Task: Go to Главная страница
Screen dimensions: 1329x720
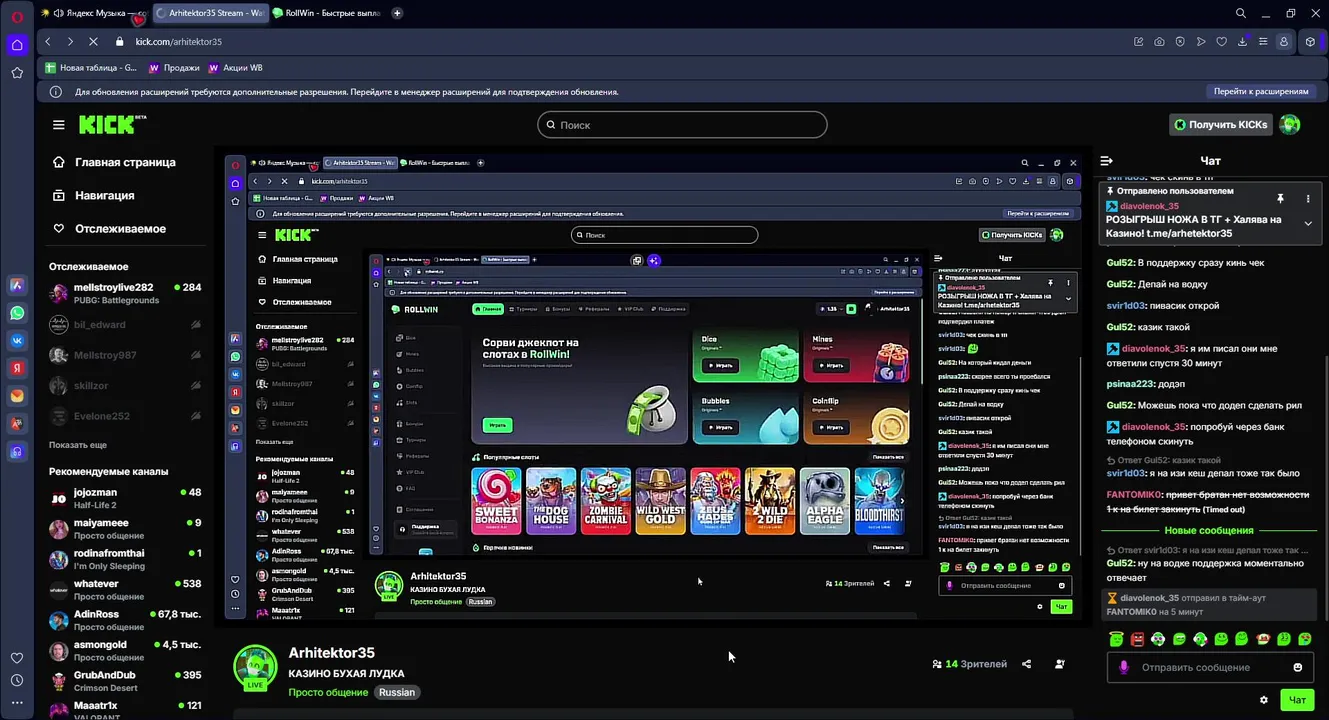Action: click(x=114, y=162)
